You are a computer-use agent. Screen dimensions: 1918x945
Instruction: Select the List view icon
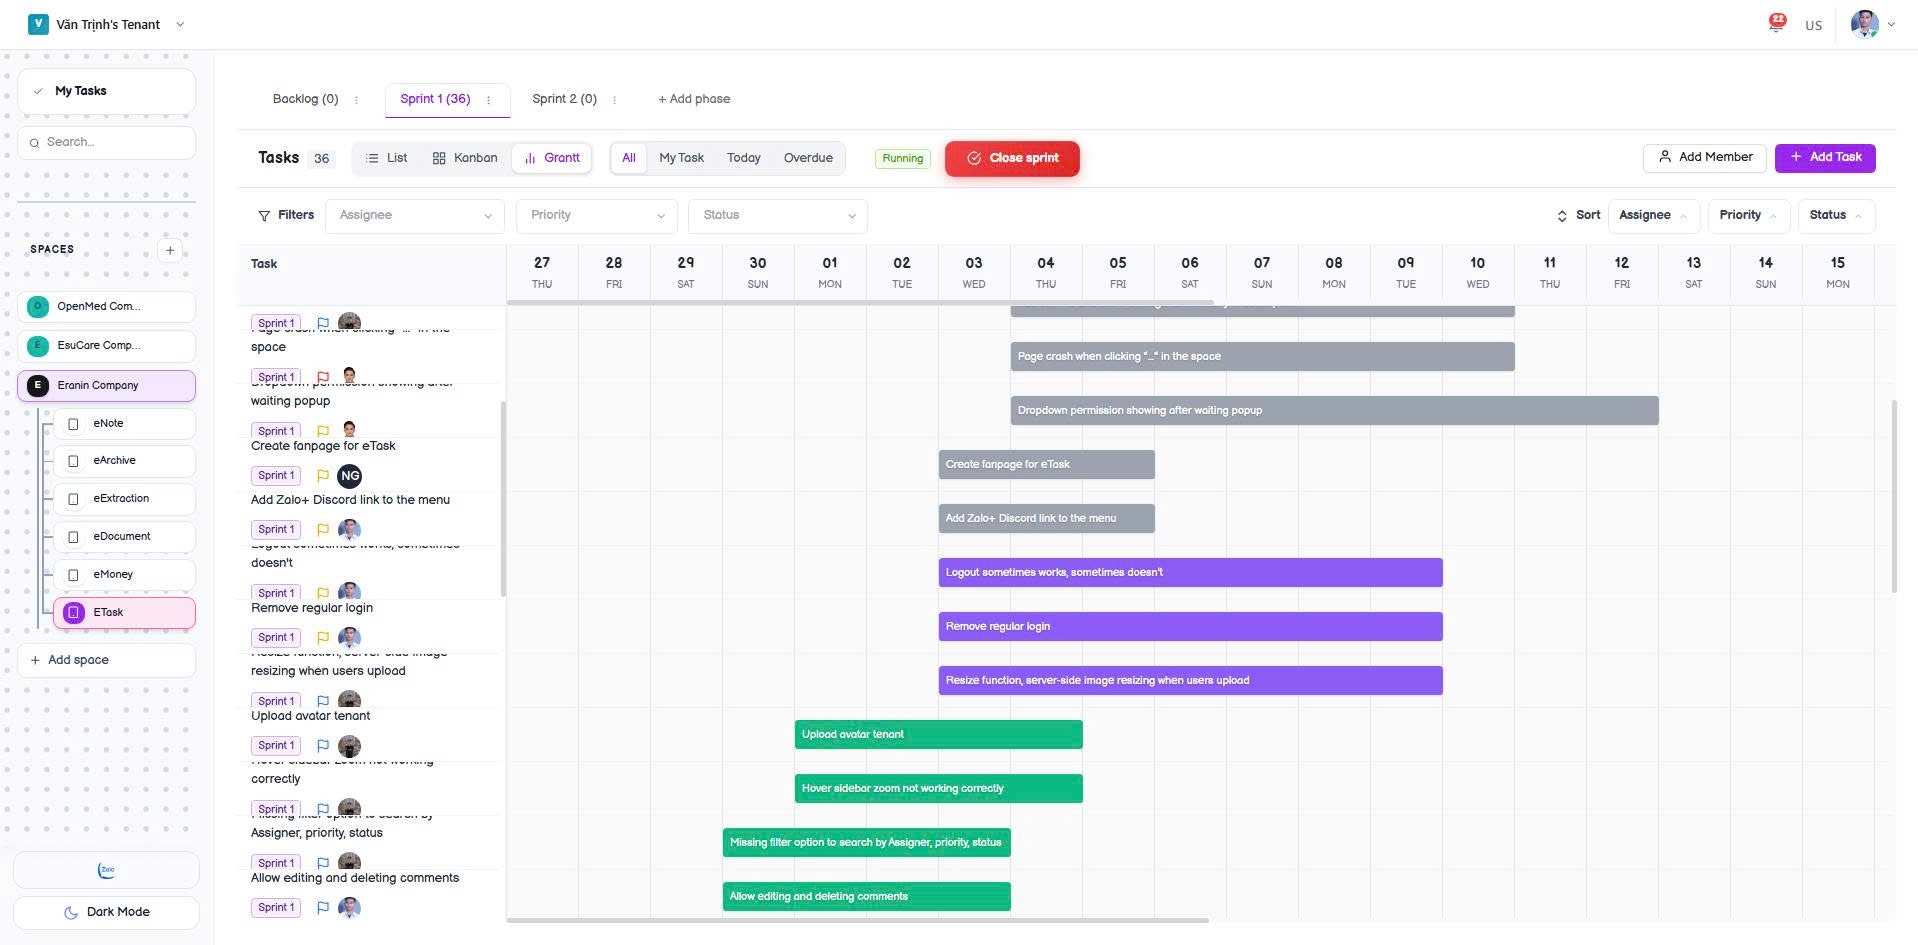coord(371,157)
